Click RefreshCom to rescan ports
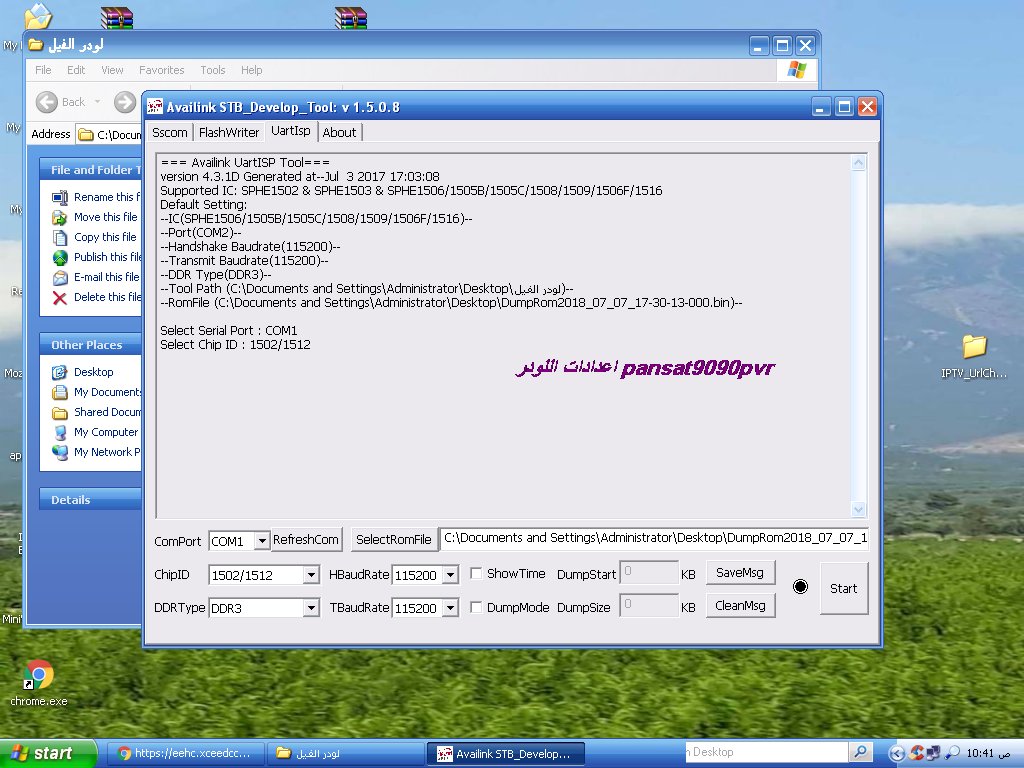 click(x=306, y=539)
